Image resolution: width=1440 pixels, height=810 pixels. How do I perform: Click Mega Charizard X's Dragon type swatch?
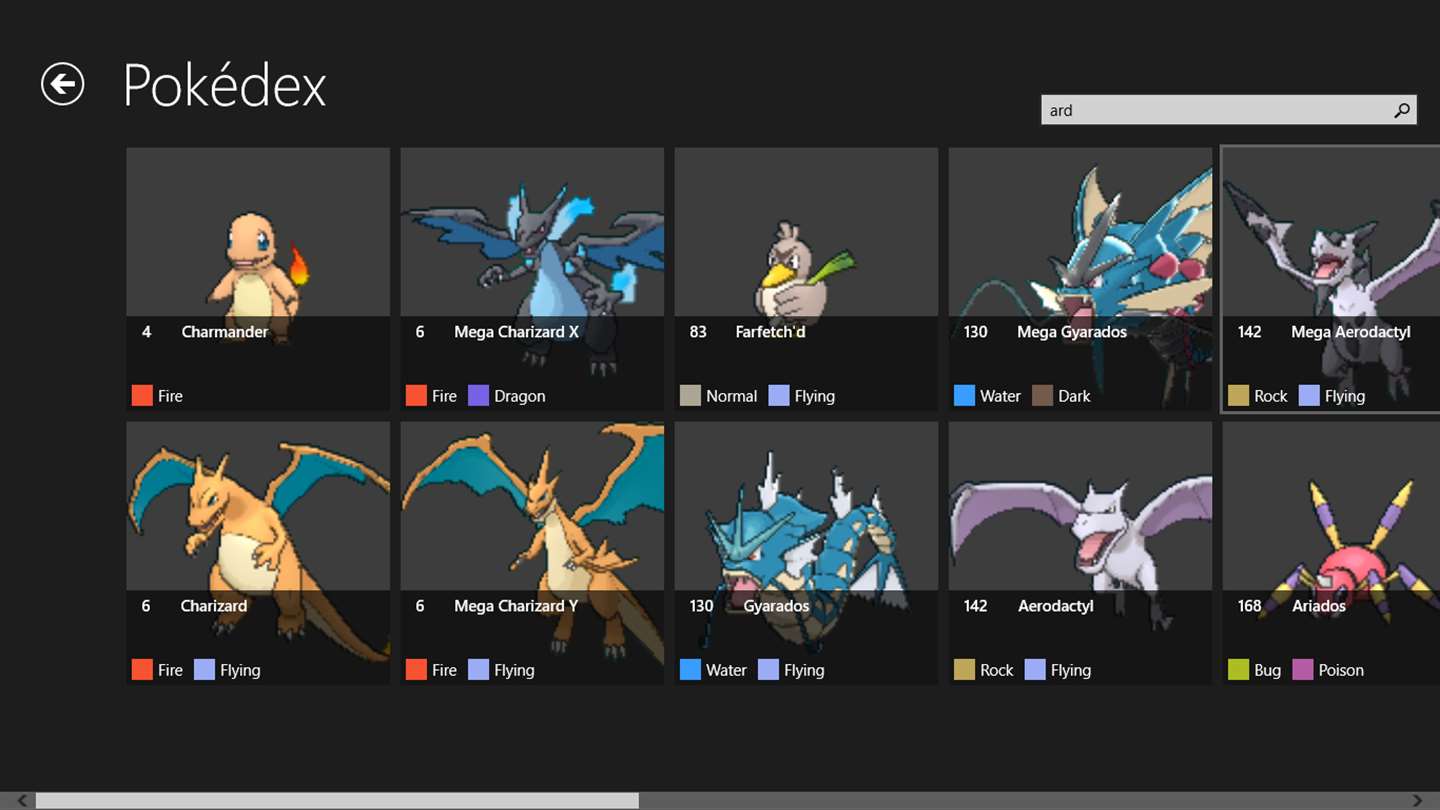point(478,396)
